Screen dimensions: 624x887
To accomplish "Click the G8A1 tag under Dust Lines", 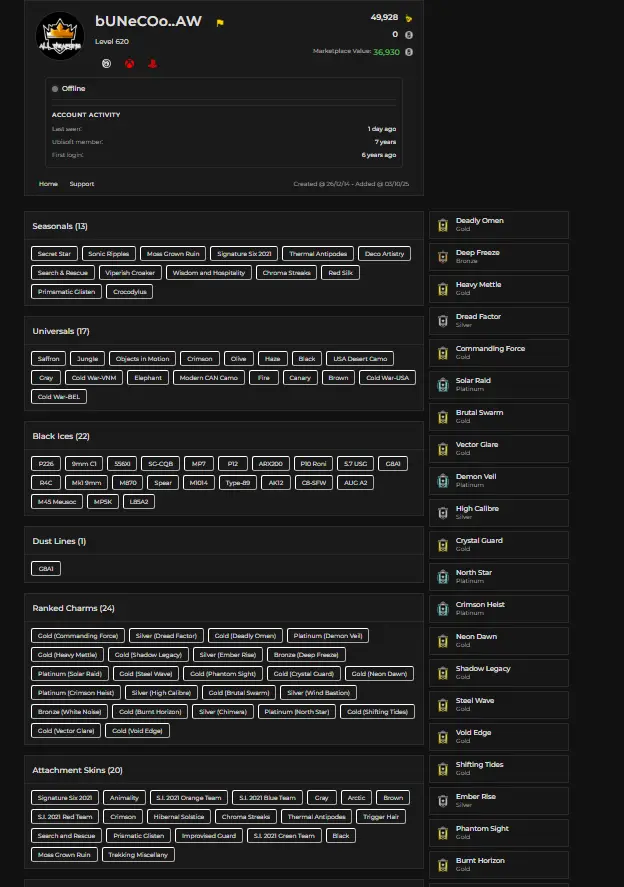I will pyautogui.click(x=46, y=568).
